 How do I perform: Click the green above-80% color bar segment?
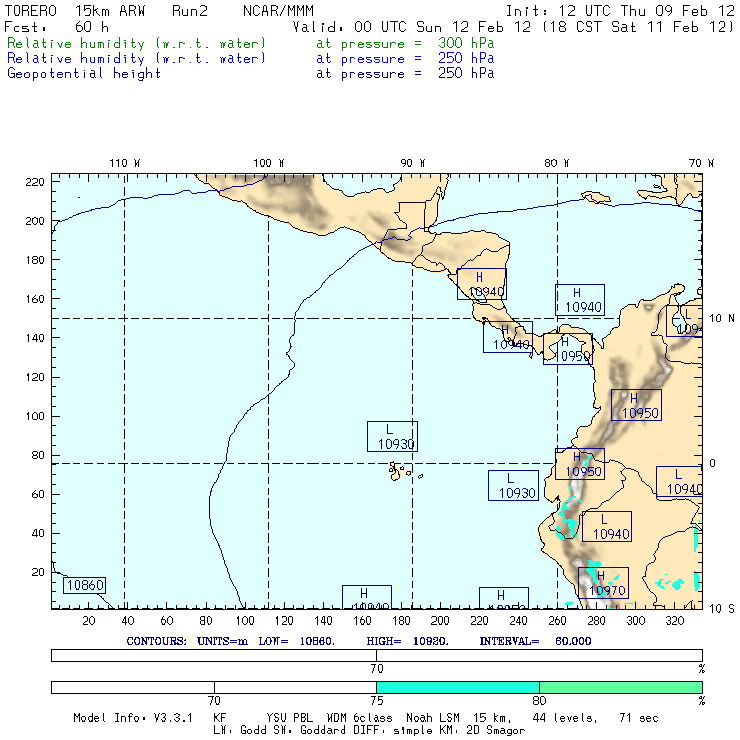tap(621, 687)
